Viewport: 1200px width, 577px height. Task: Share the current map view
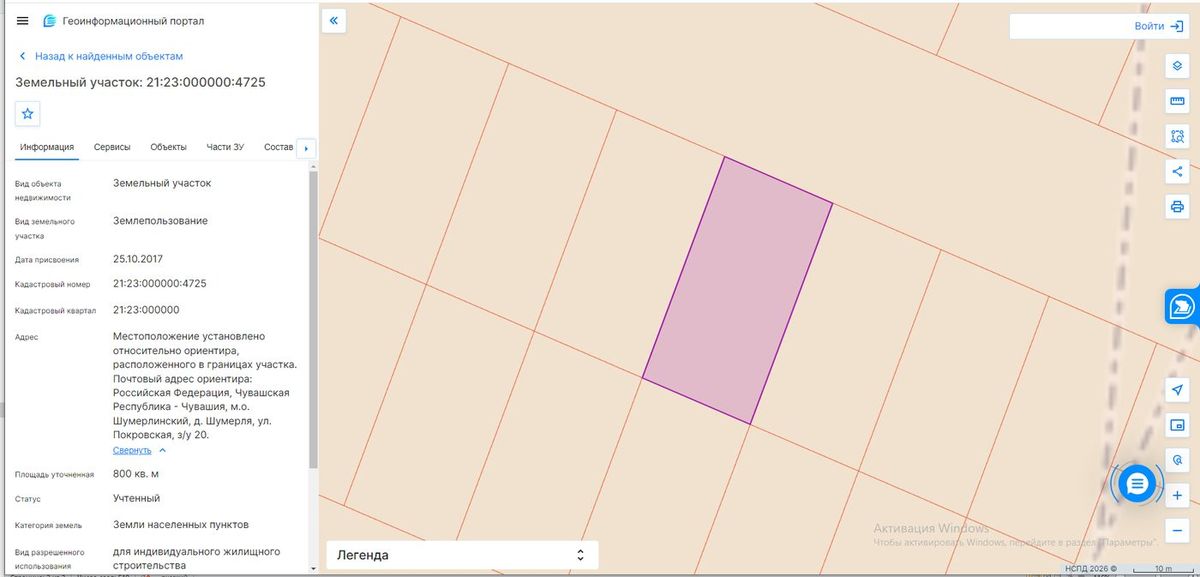[x=1177, y=172]
